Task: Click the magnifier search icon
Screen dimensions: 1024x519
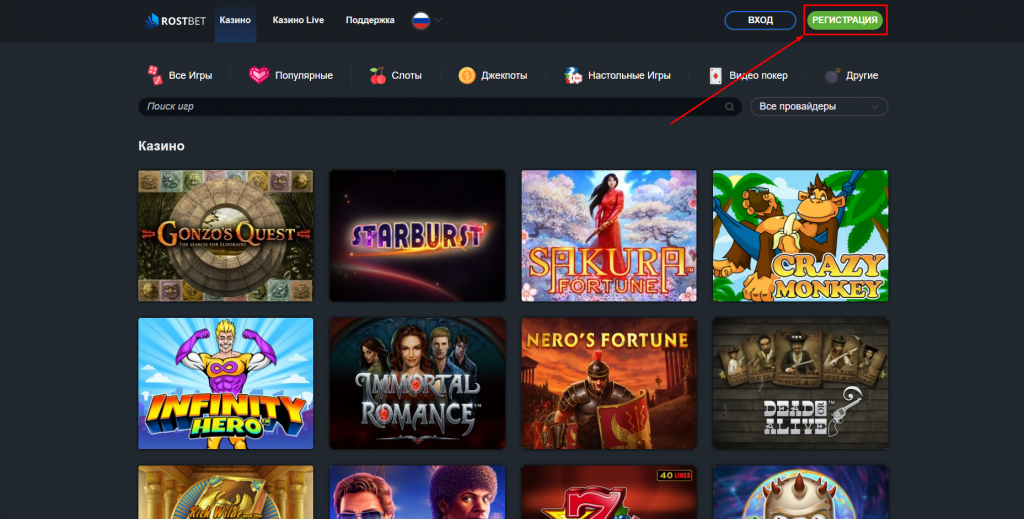Action: [x=729, y=106]
